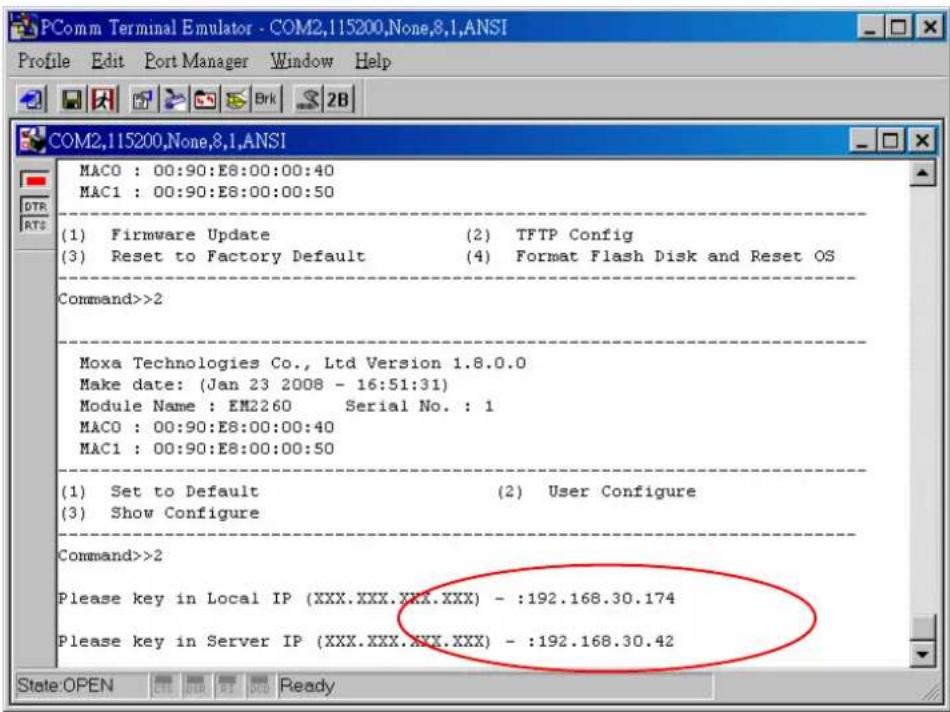Close the COM2 child window

tap(922, 141)
